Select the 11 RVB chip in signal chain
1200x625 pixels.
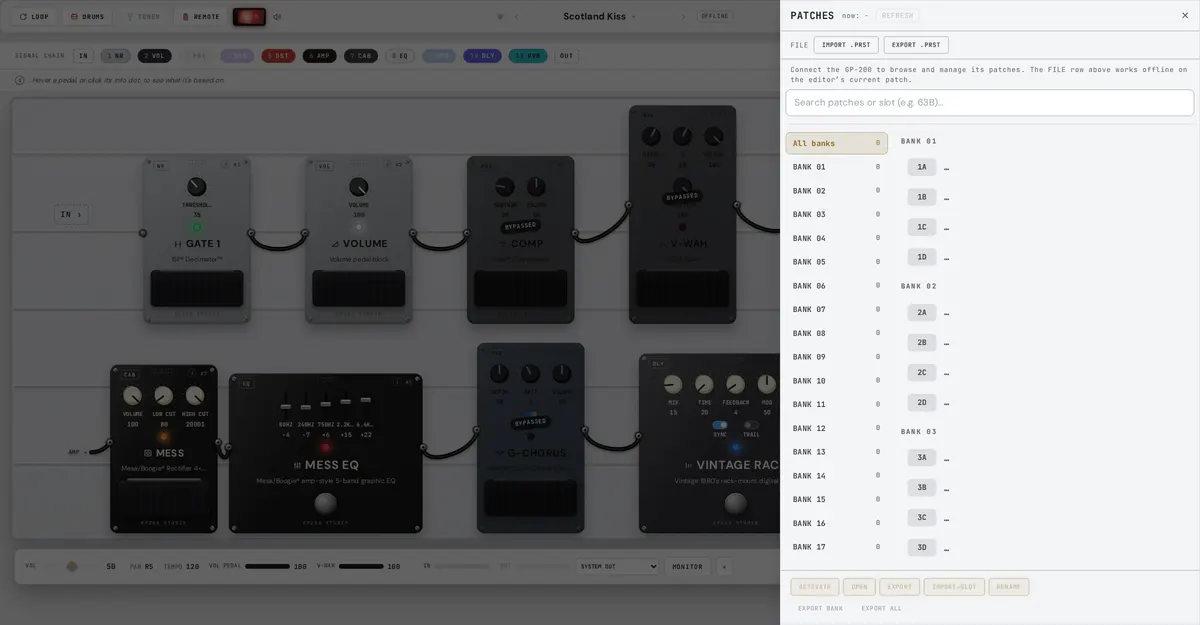pos(528,56)
